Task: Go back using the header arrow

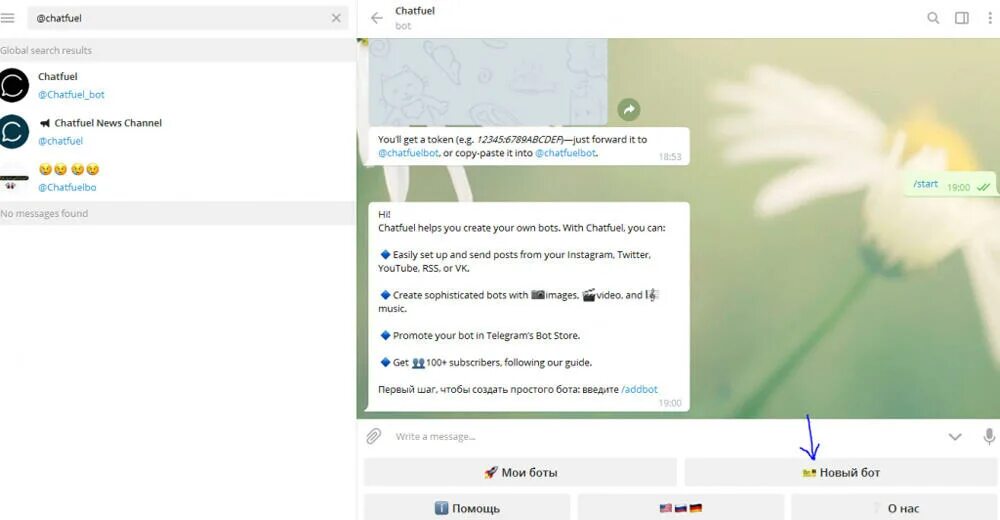Action: point(376,18)
